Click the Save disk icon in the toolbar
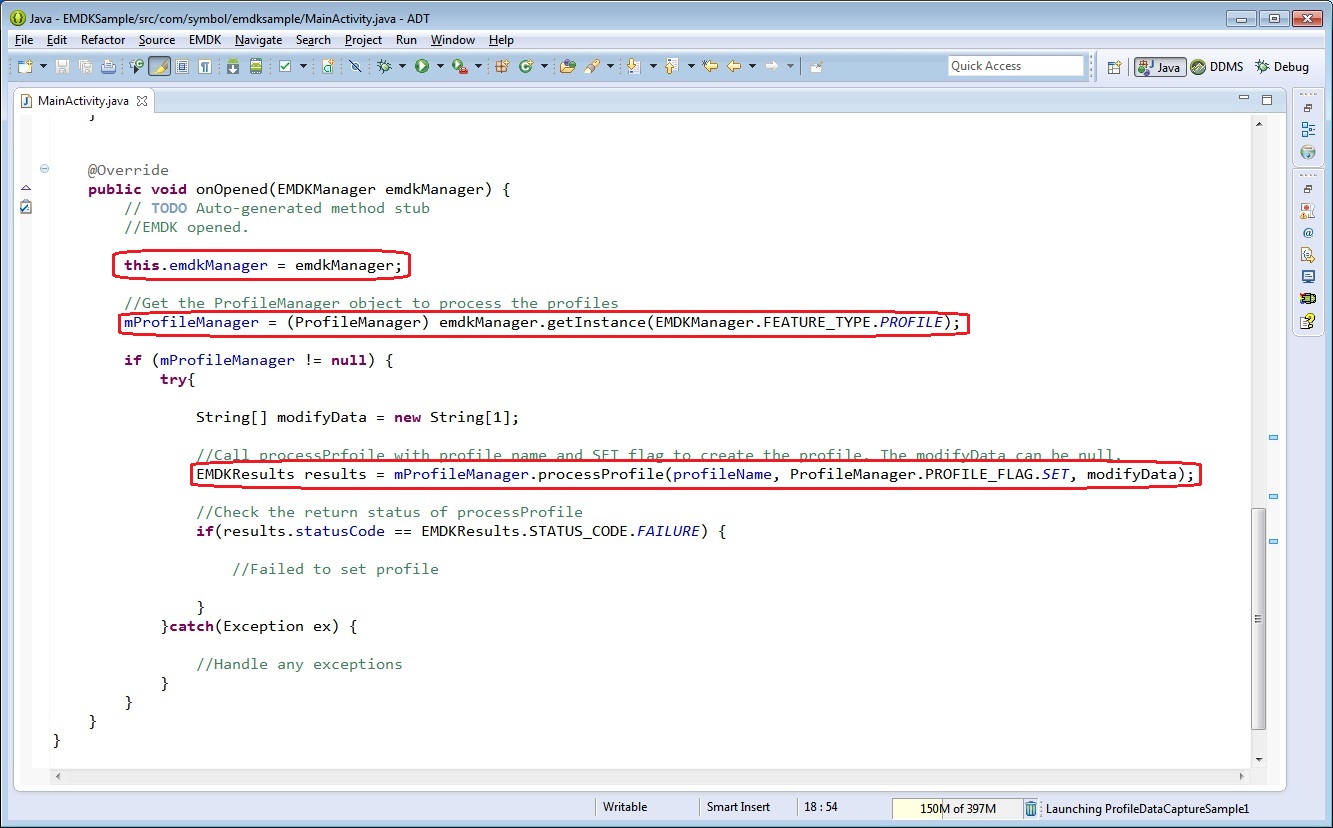1333x828 pixels. pos(63,66)
